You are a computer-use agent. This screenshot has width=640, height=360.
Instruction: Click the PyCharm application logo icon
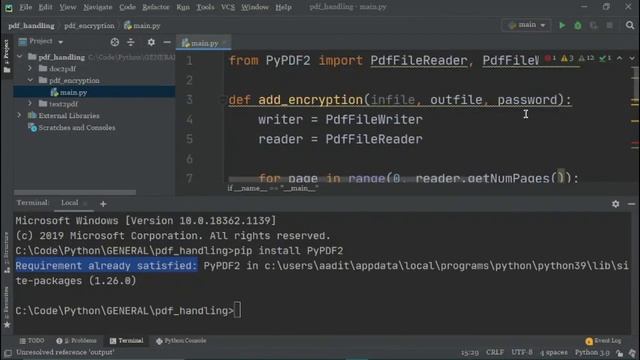8,7
